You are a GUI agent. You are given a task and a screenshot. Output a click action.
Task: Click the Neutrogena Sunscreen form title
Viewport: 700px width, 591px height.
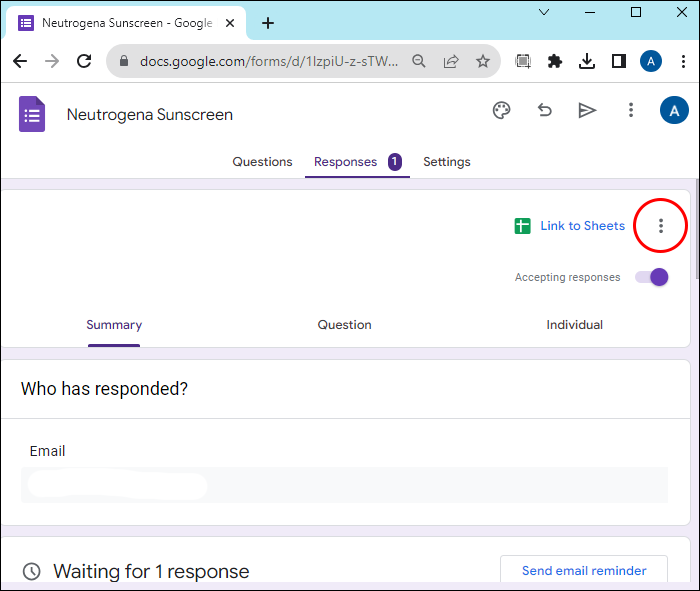tap(150, 115)
